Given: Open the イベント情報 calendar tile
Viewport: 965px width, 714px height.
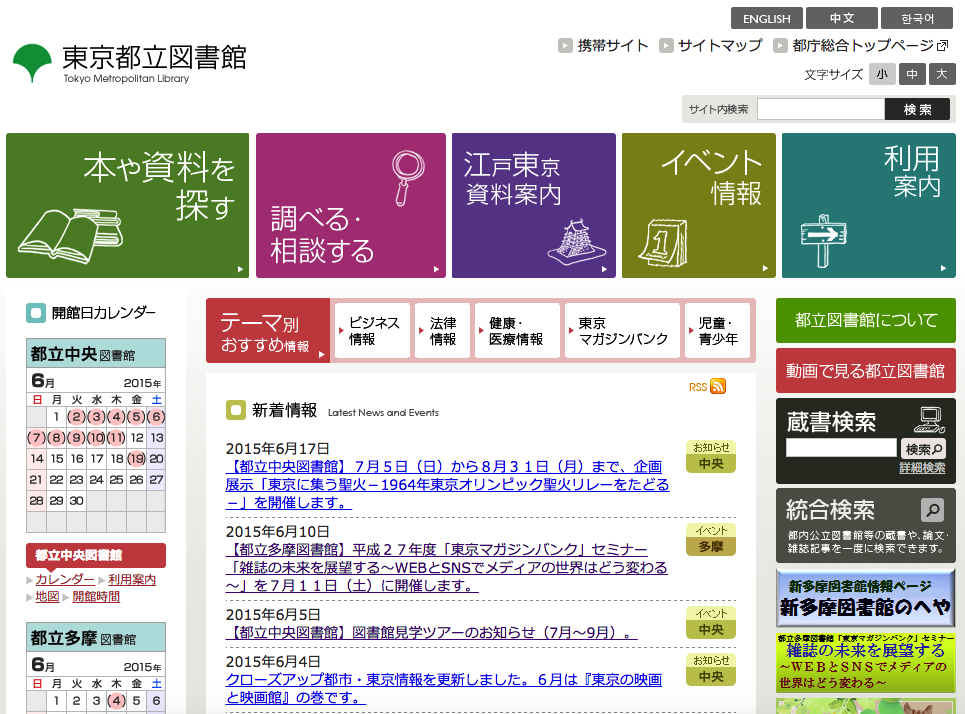Looking at the screenshot, I should coord(698,206).
